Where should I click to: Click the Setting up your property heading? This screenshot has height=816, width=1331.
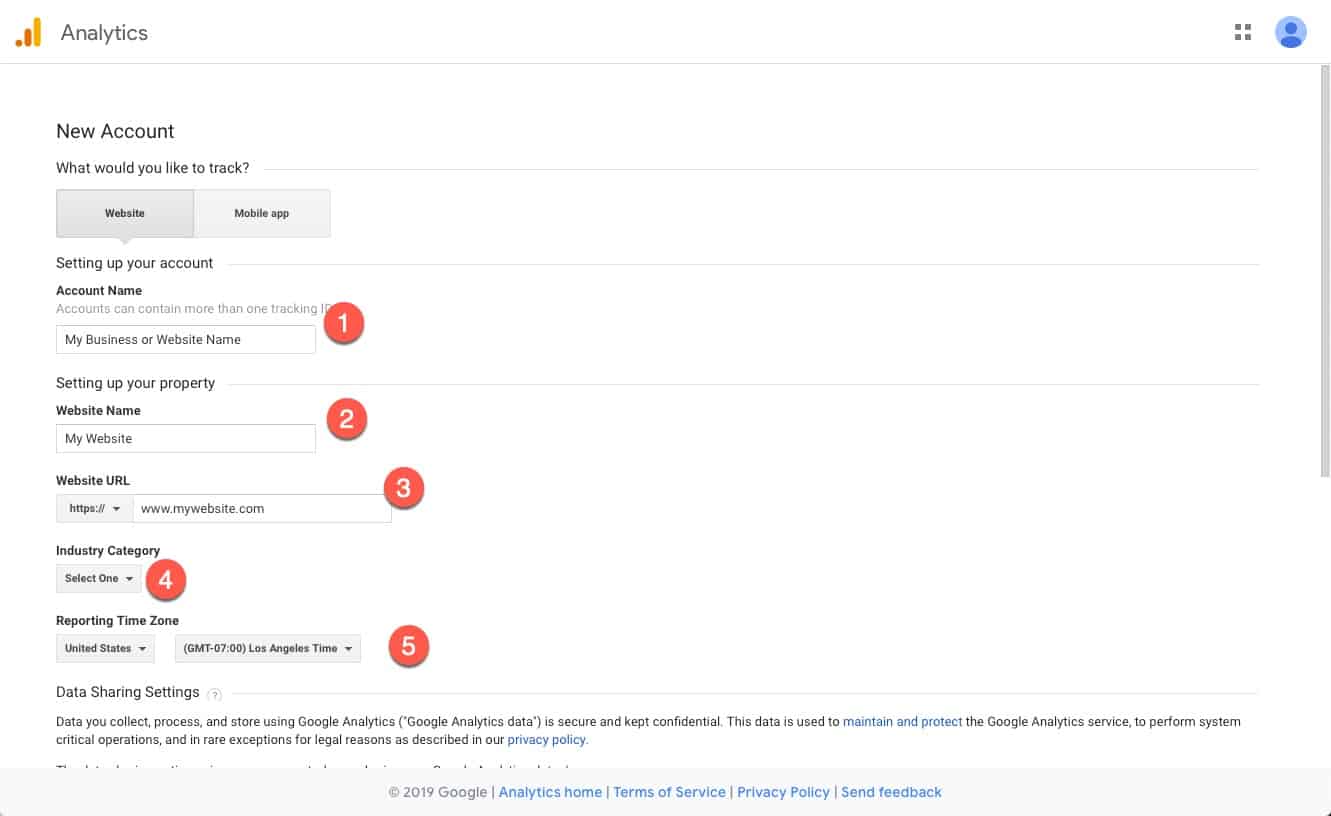135,383
